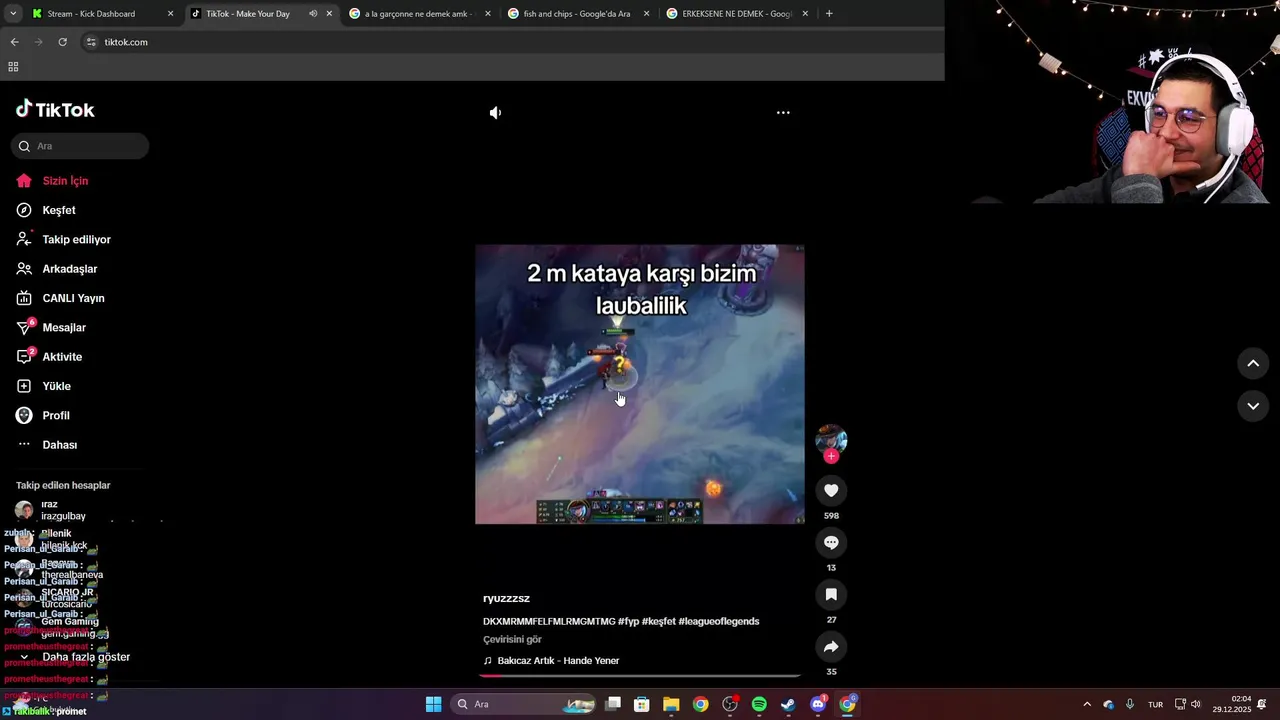Open the apps grid in bookmarks bar
Screen dimensions: 1280x720
point(13,67)
